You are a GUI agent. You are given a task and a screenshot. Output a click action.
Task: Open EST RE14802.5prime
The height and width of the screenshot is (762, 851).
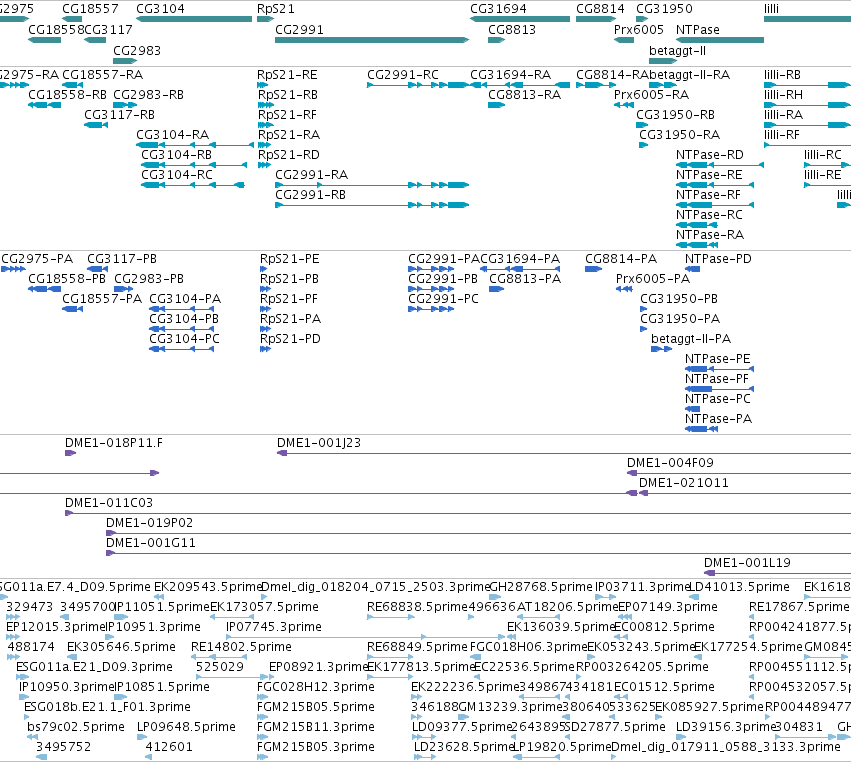pyautogui.click(x=242, y=646)
